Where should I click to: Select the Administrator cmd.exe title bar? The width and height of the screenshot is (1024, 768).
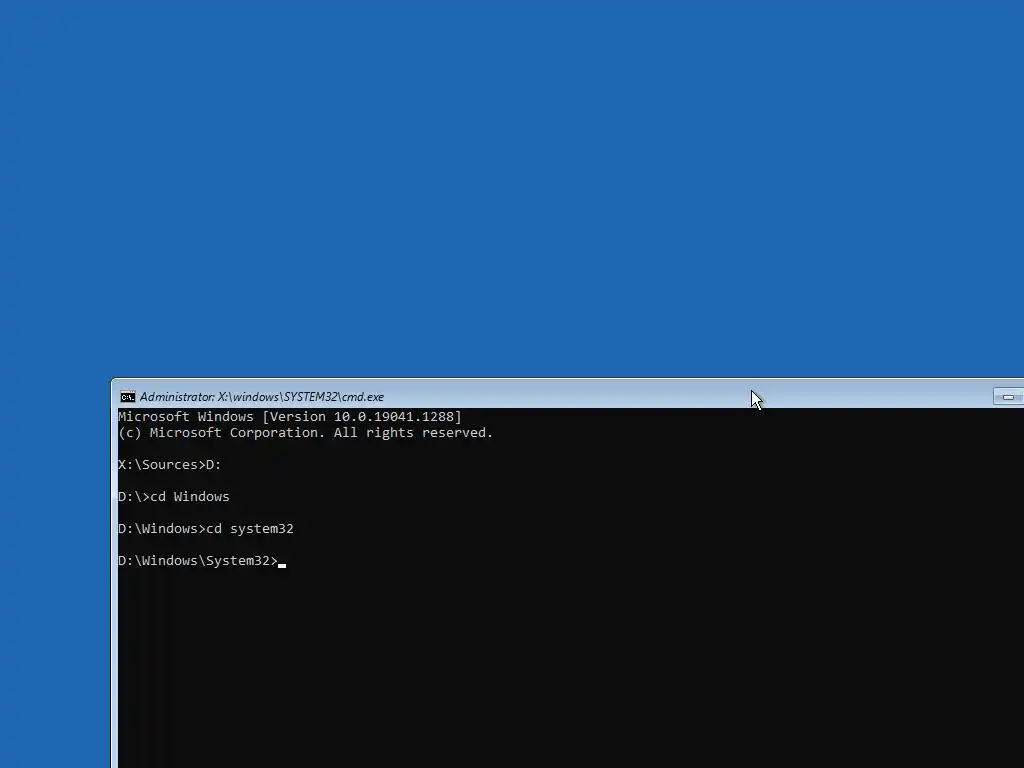pyautogui.click(x=568, y=396)
